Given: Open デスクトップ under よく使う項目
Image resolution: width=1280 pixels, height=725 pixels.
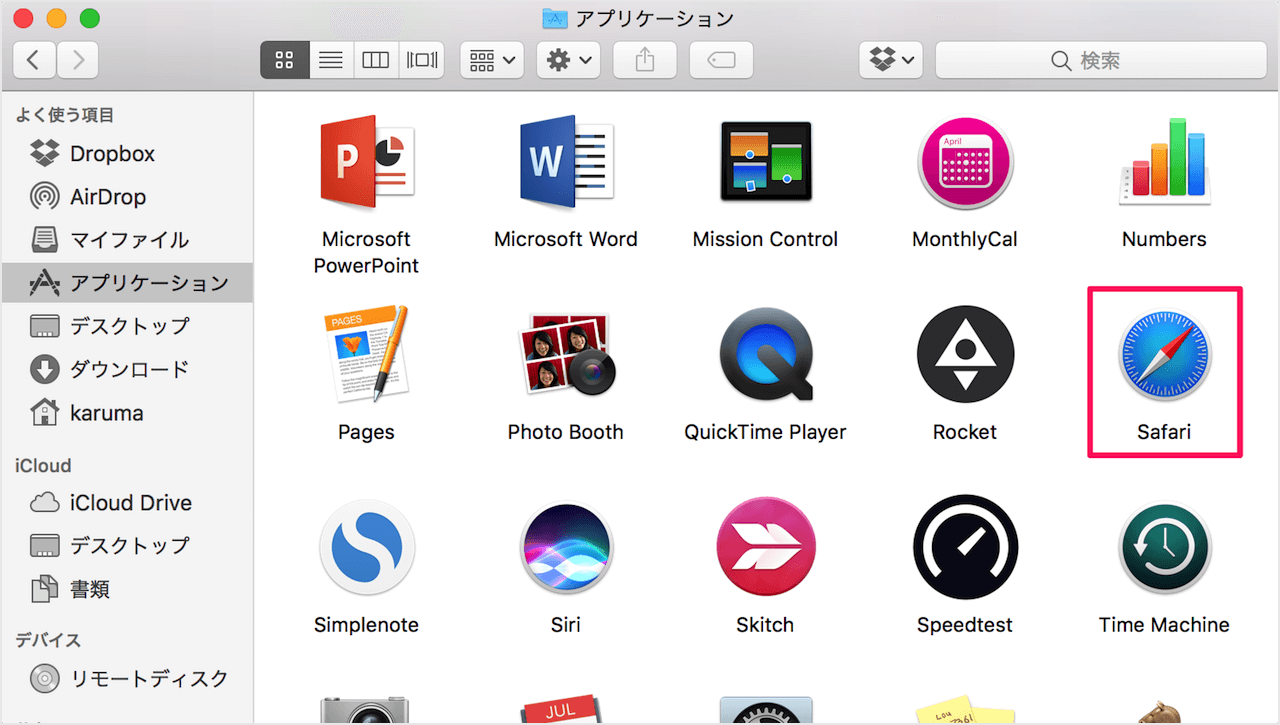Looking at the screenshot, I should (127, 326).
